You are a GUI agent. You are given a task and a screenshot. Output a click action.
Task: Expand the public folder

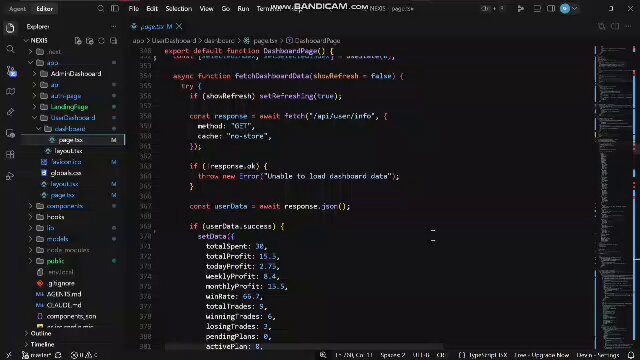pos(31,261)
